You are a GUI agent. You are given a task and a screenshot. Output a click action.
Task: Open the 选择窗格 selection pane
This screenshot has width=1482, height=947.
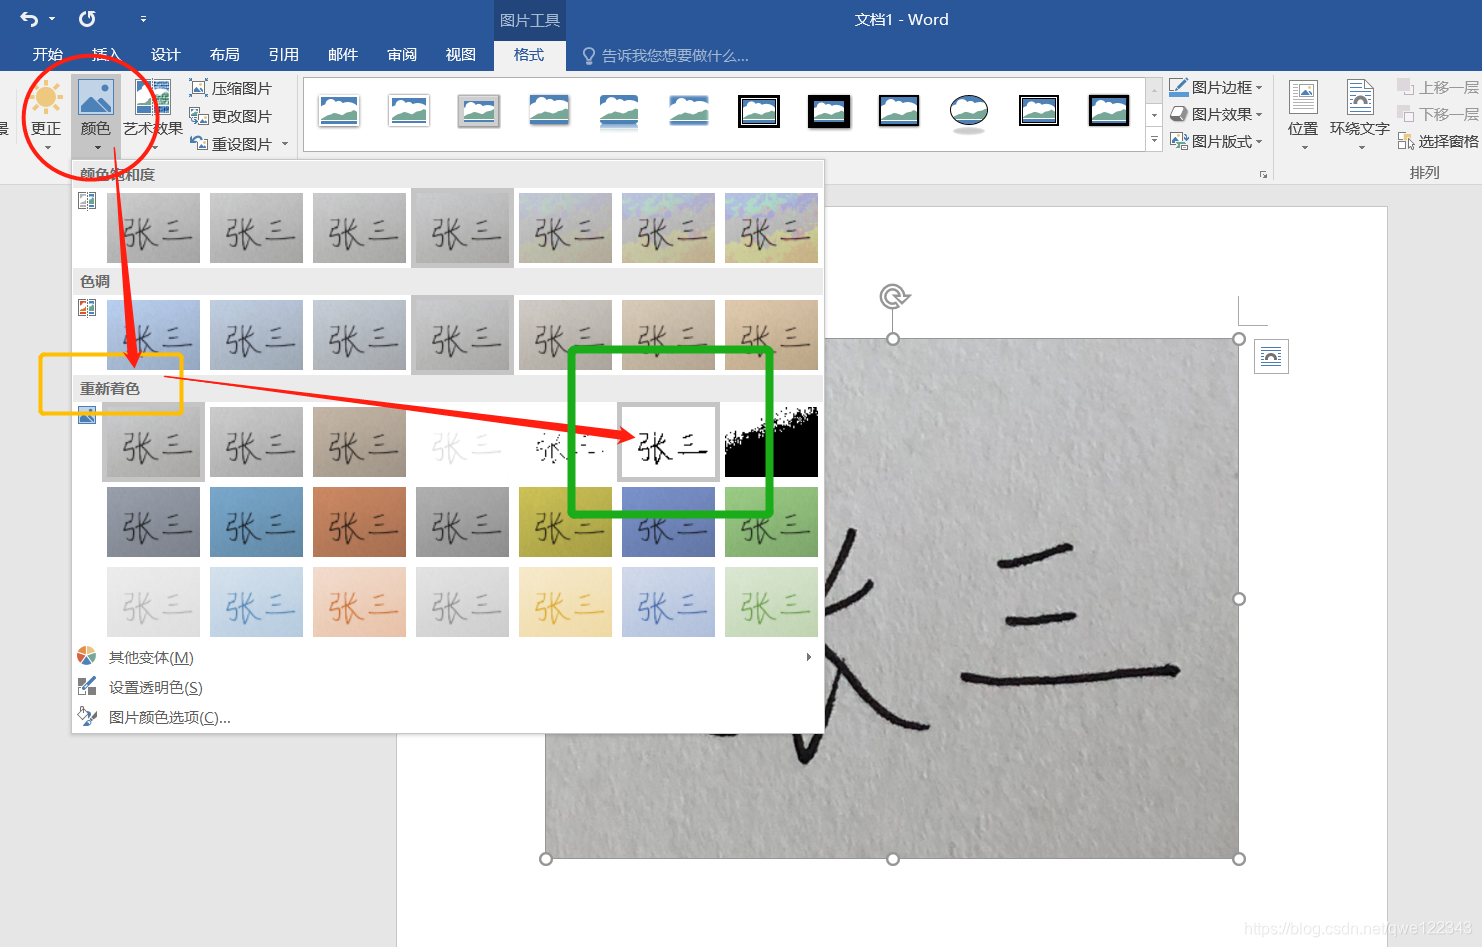[1438, 141]
